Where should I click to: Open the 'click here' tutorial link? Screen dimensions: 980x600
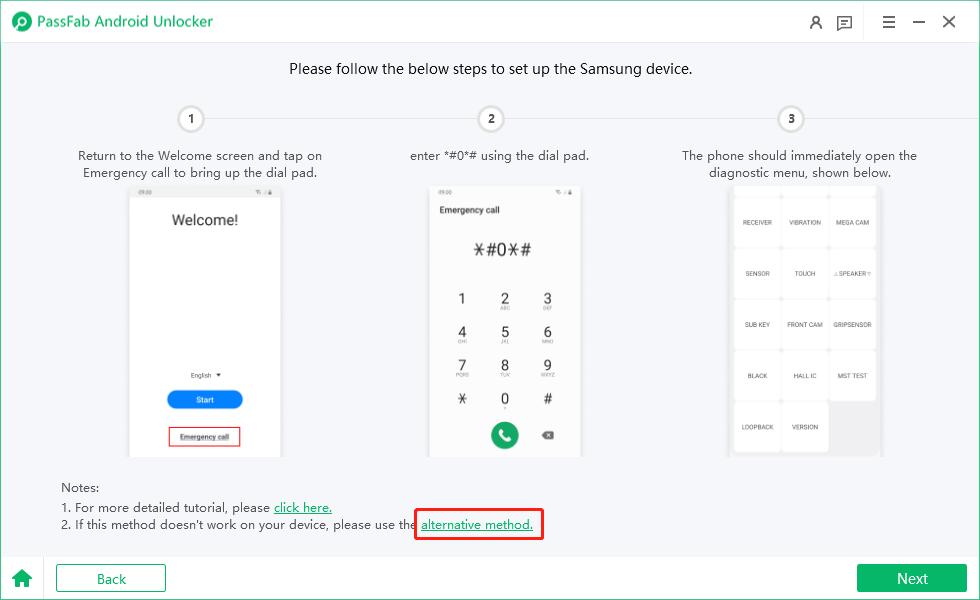pos(302,508)
